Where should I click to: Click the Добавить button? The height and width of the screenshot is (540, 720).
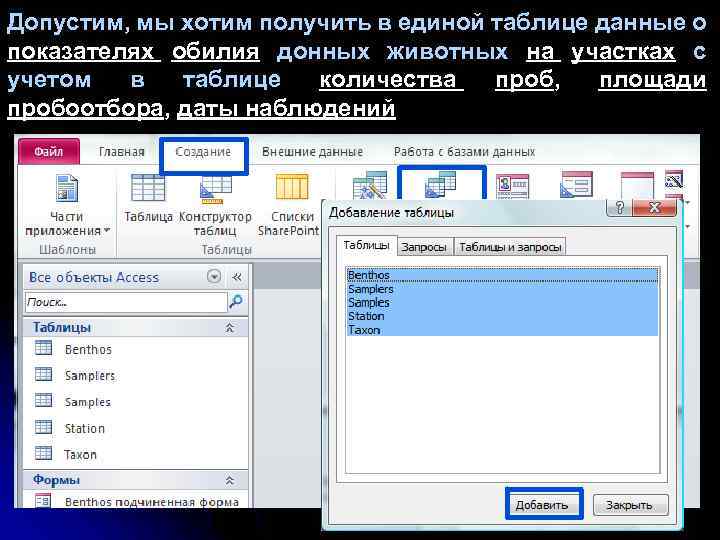pyautogui.click(x=544, y=505)
